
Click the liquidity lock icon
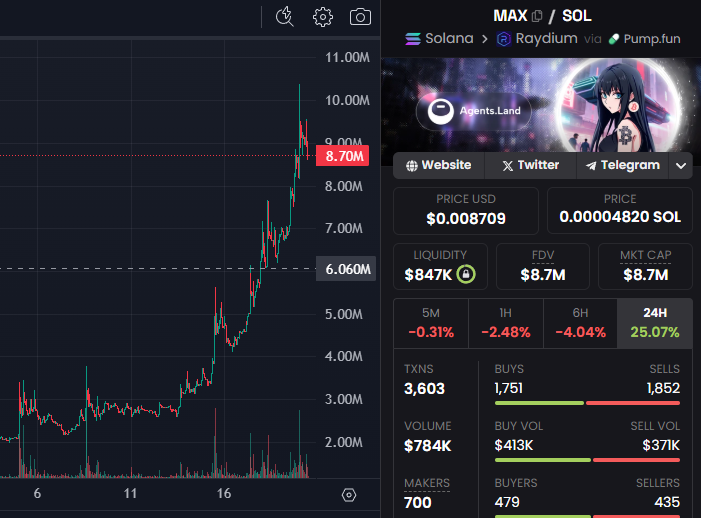465,274
